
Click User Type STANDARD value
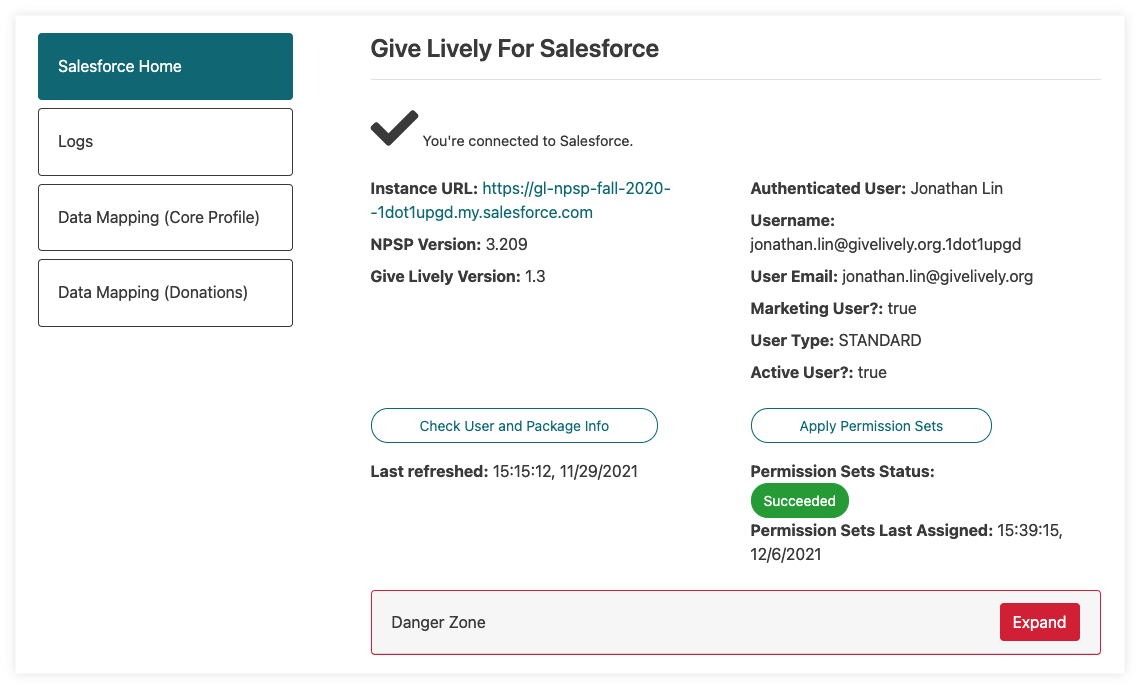[880, 340]
